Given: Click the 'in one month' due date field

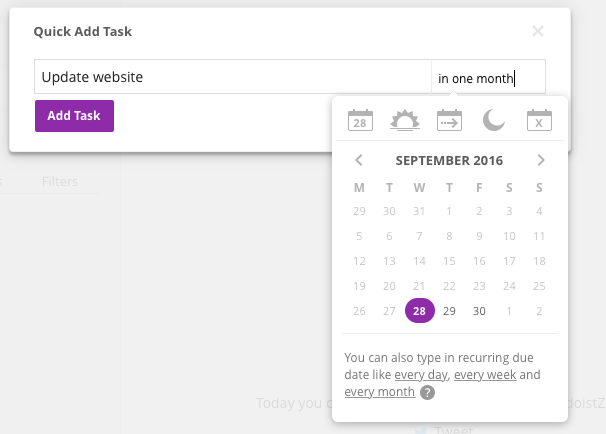Looking at the screenshot, I should (x=489, y=77).
